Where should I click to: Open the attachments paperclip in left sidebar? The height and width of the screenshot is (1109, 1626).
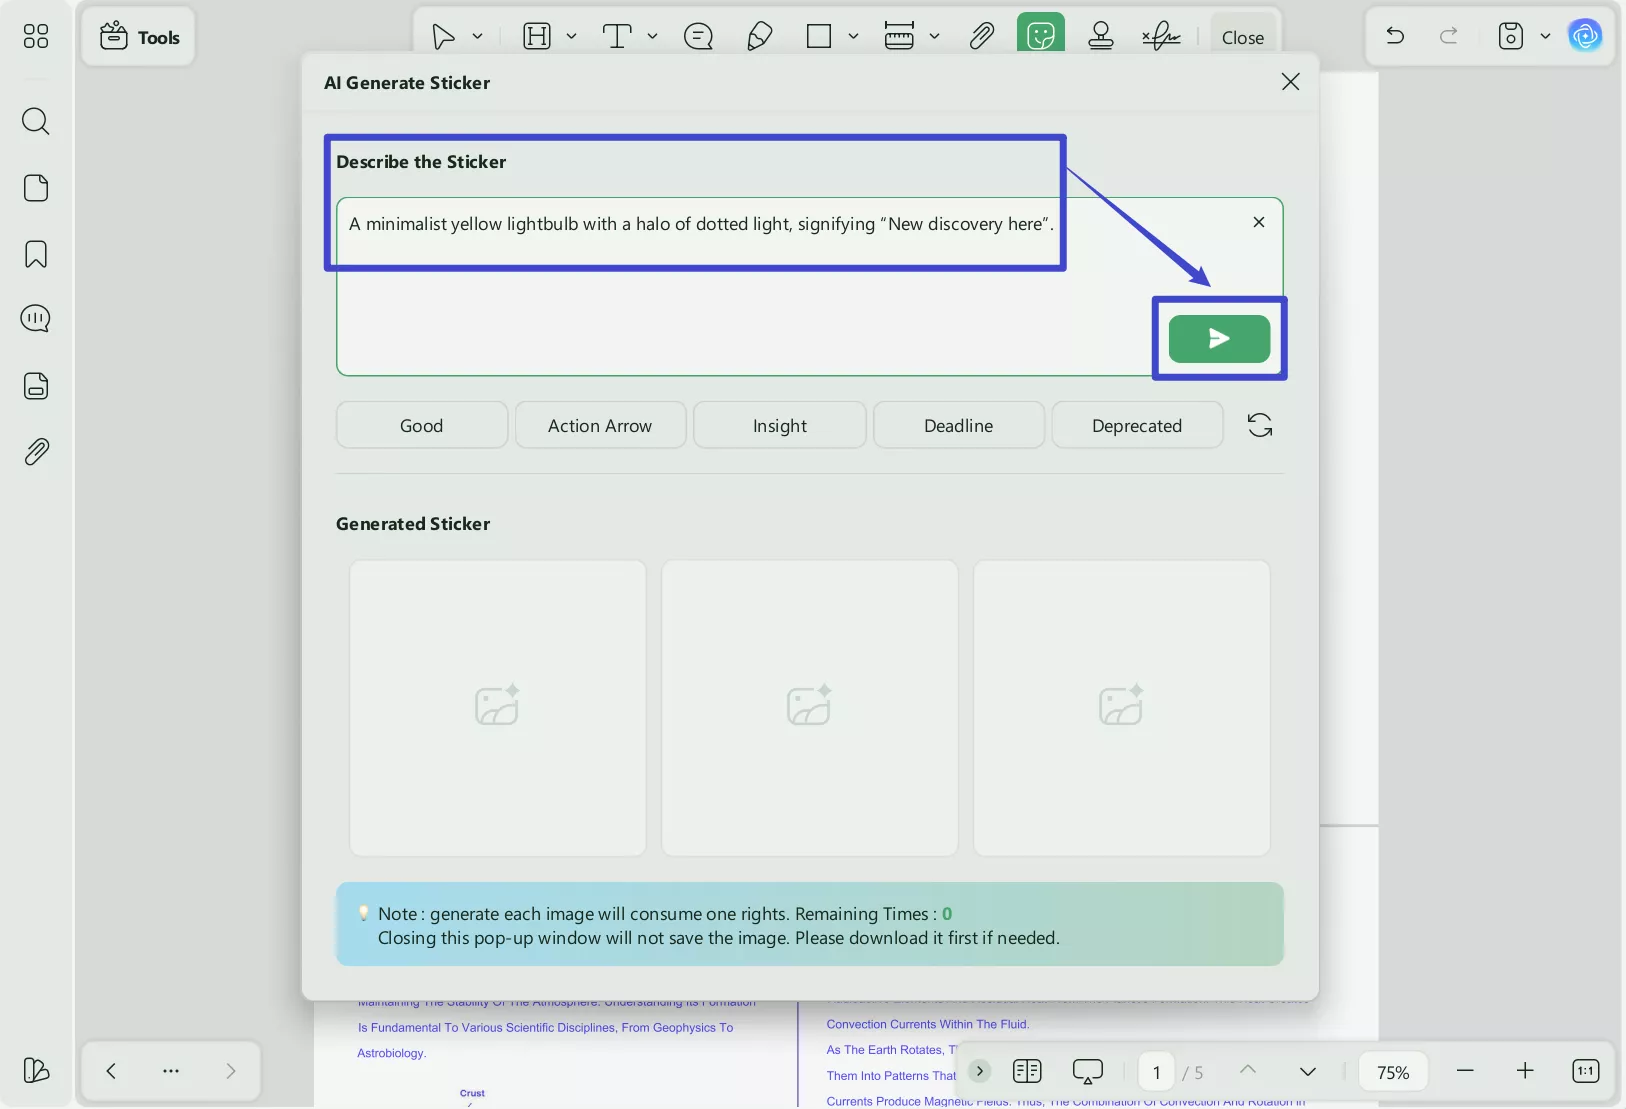tap(36, 452)
